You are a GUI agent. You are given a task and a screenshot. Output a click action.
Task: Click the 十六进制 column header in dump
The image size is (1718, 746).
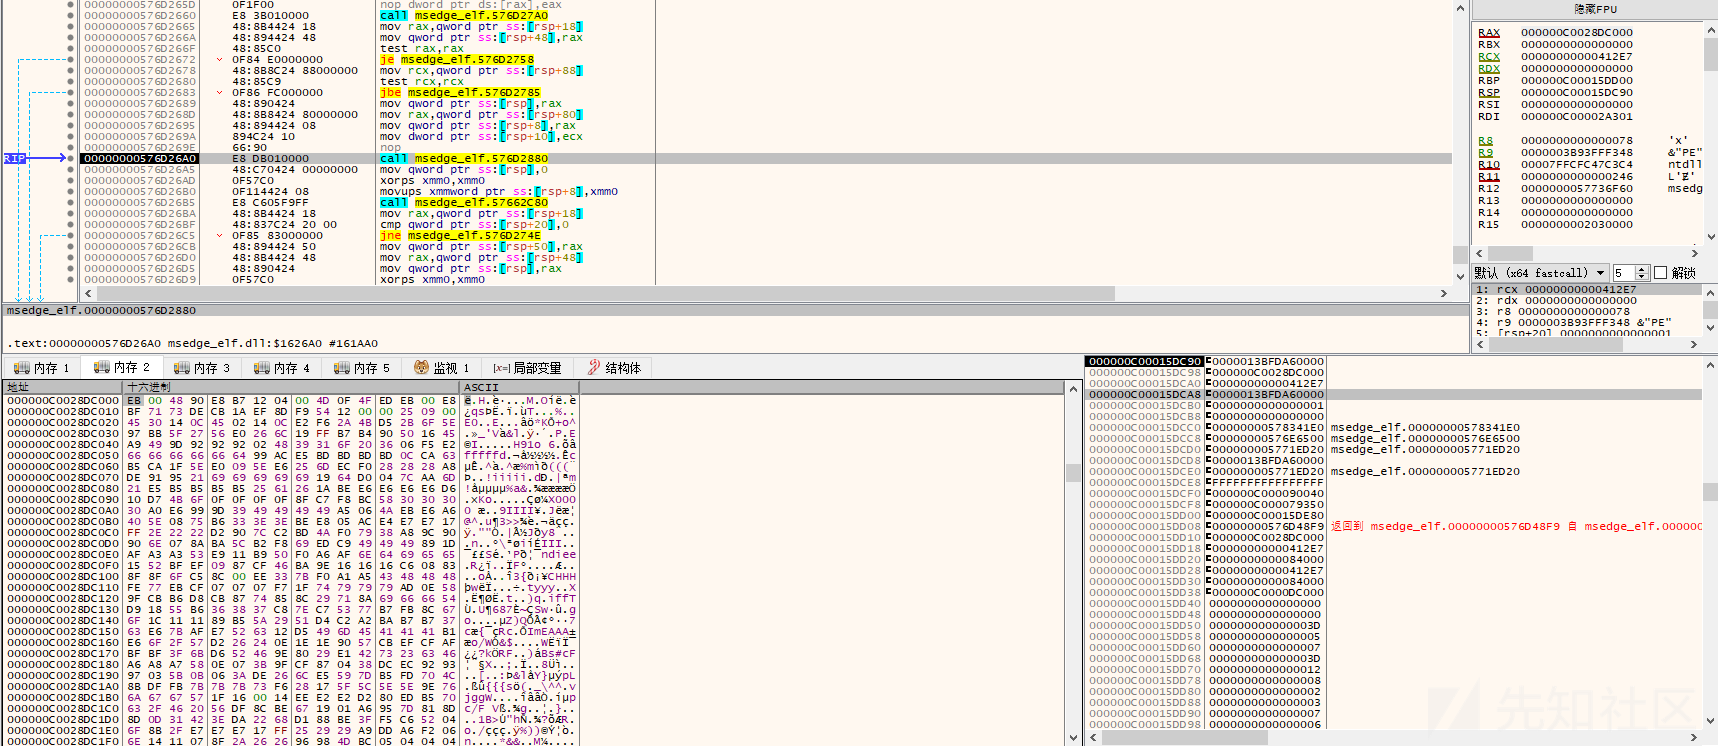tap(292, 387)
